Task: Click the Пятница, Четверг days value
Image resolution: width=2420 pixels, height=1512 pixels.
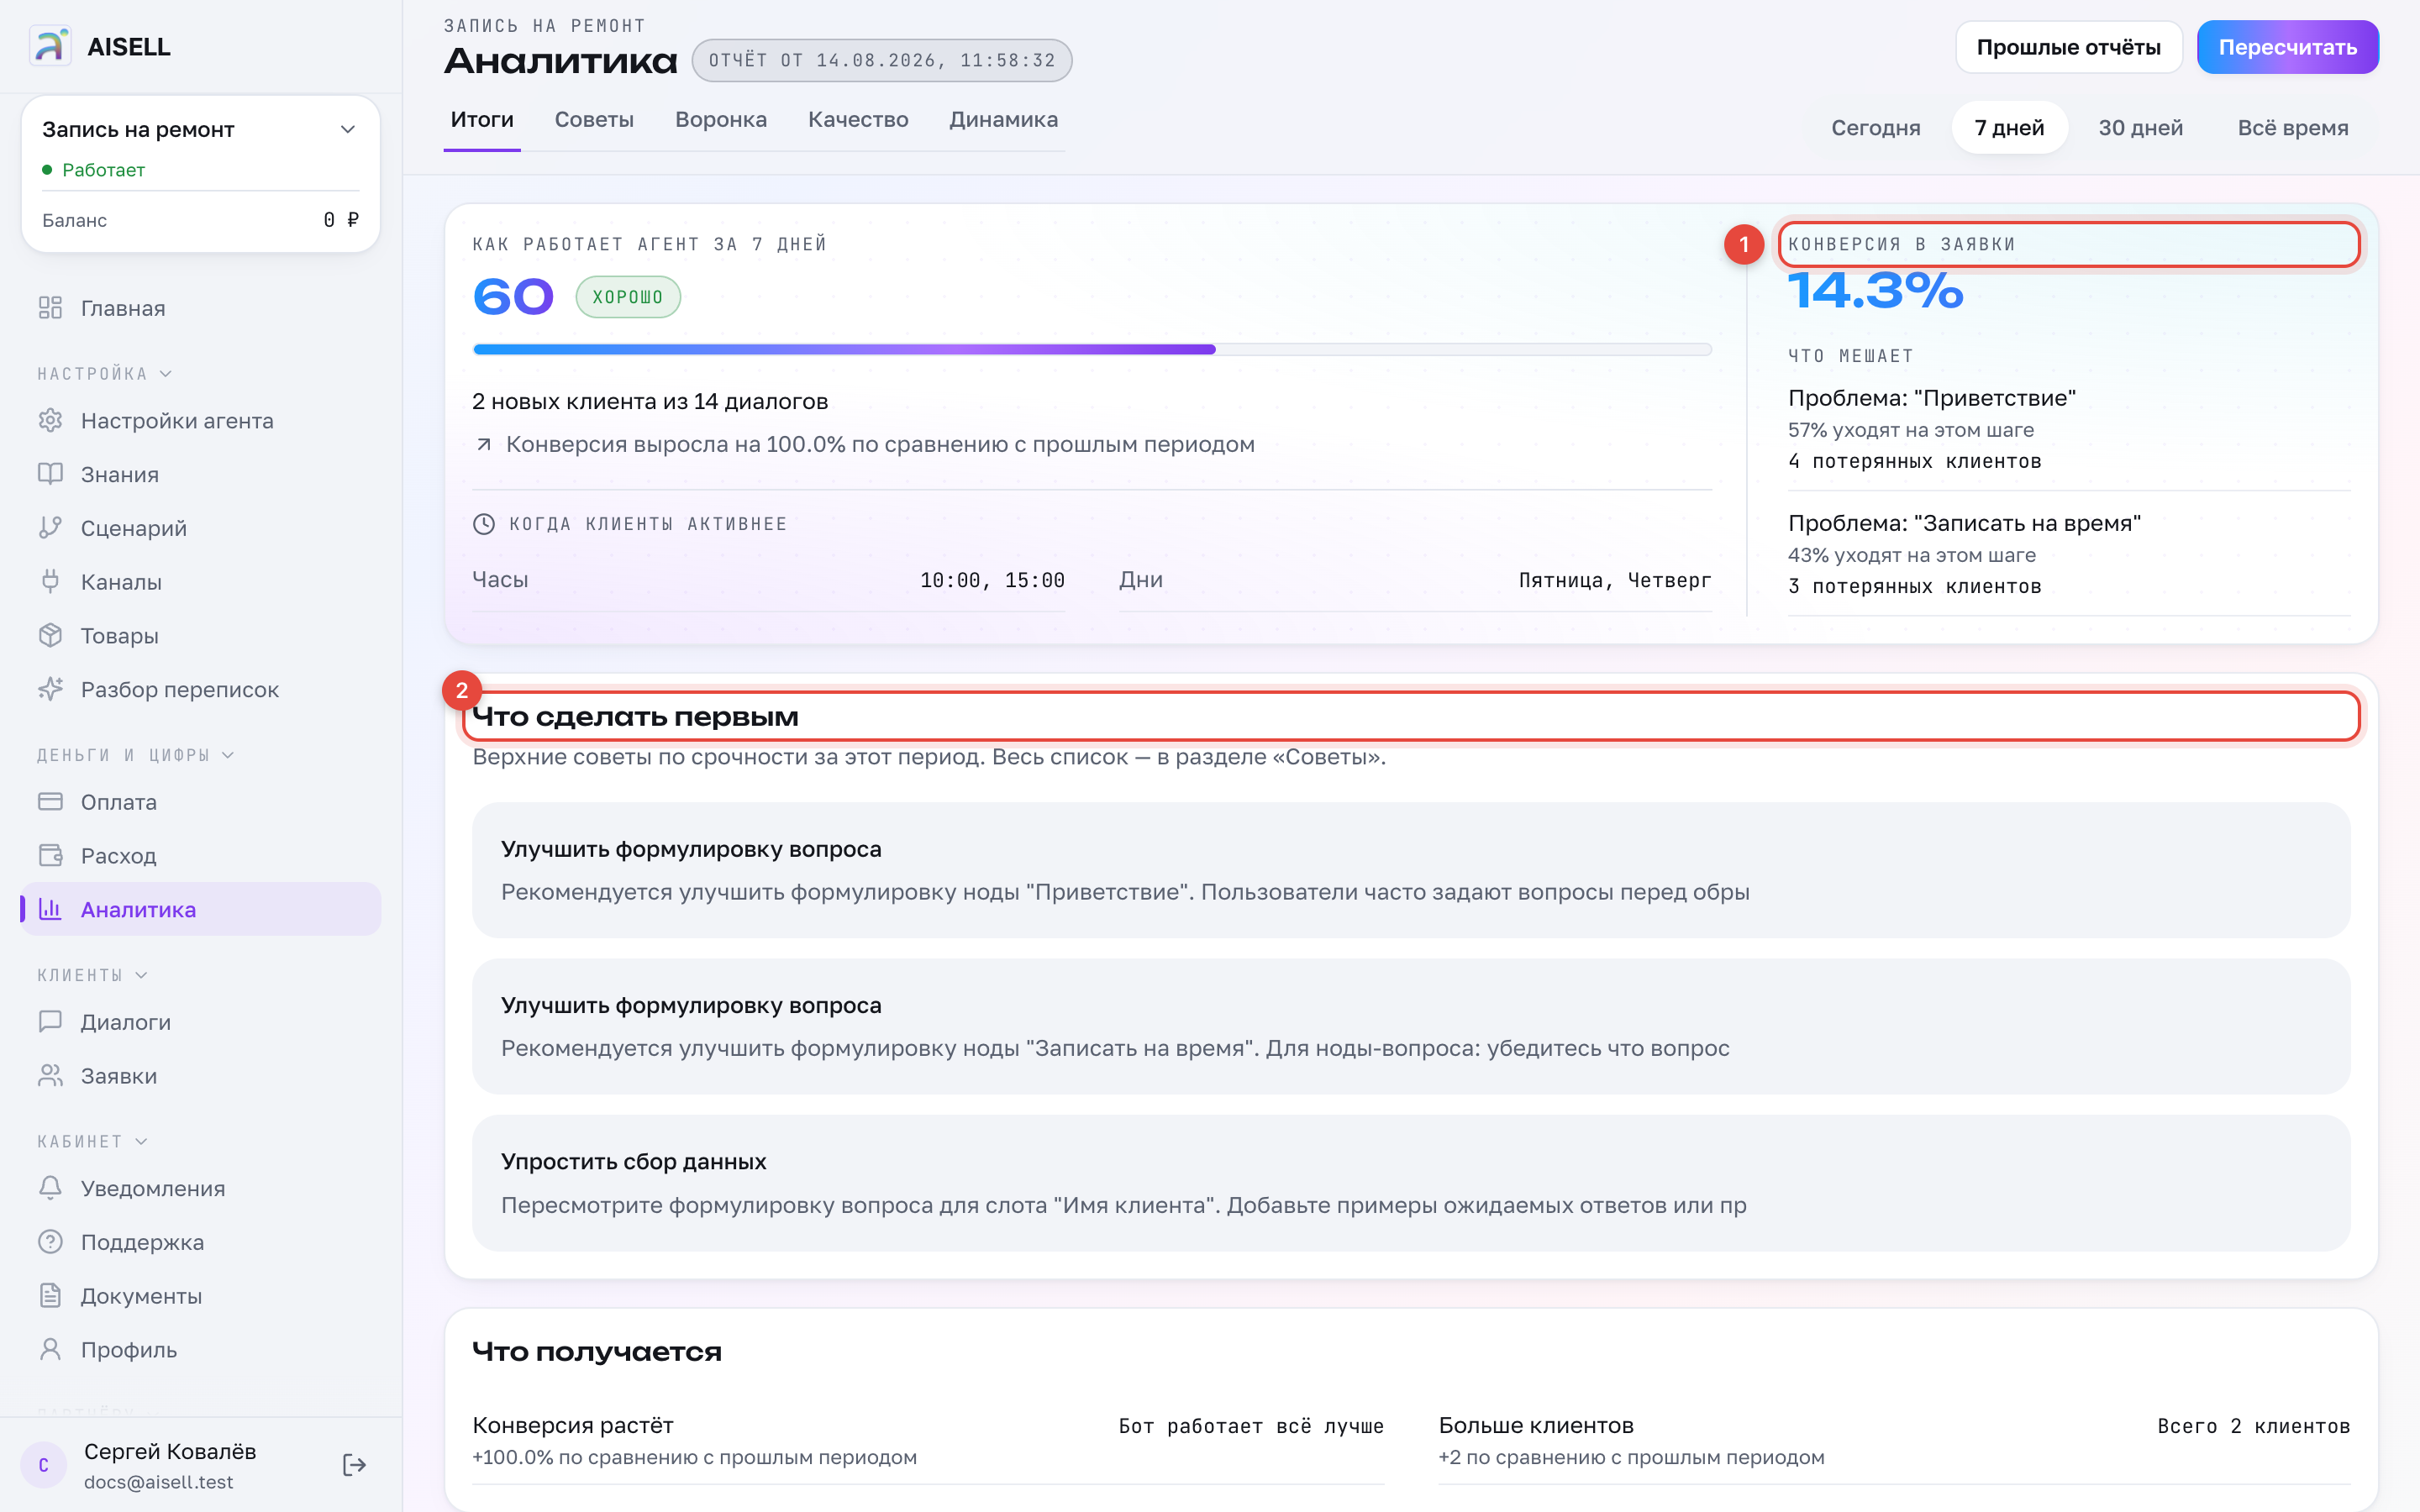Action: 1614,580
